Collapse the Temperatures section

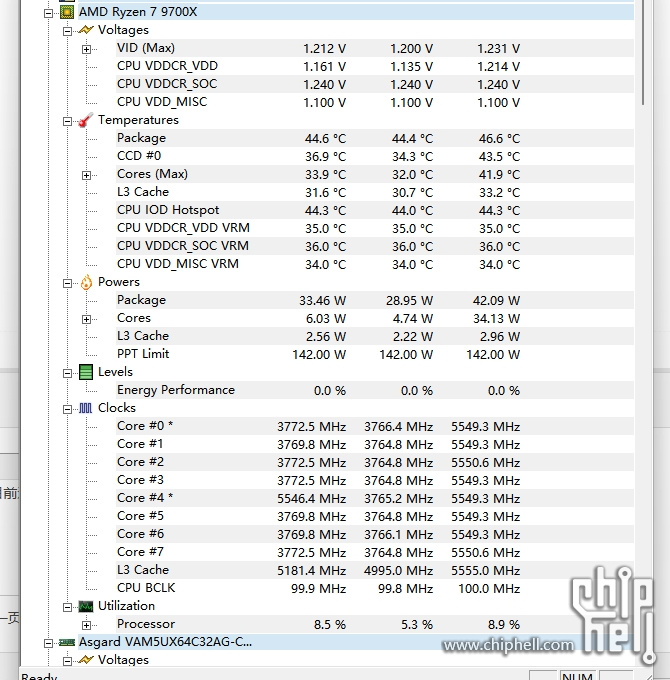click(x=67, y=121)
